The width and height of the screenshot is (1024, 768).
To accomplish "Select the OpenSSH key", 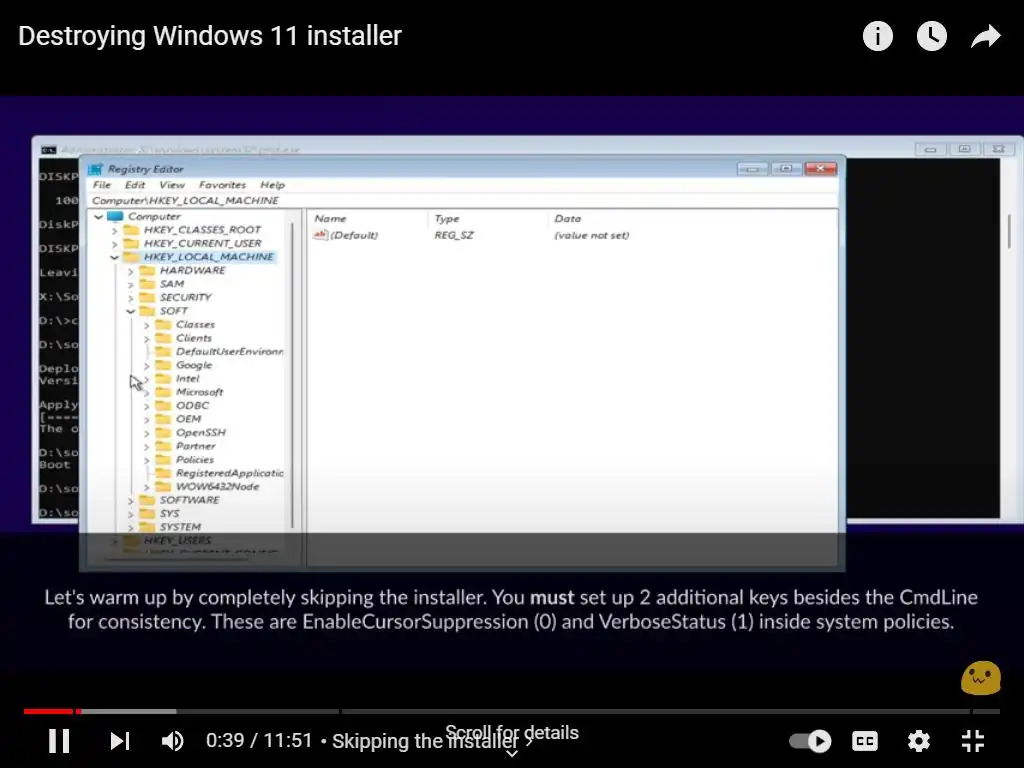I will 200,432.
